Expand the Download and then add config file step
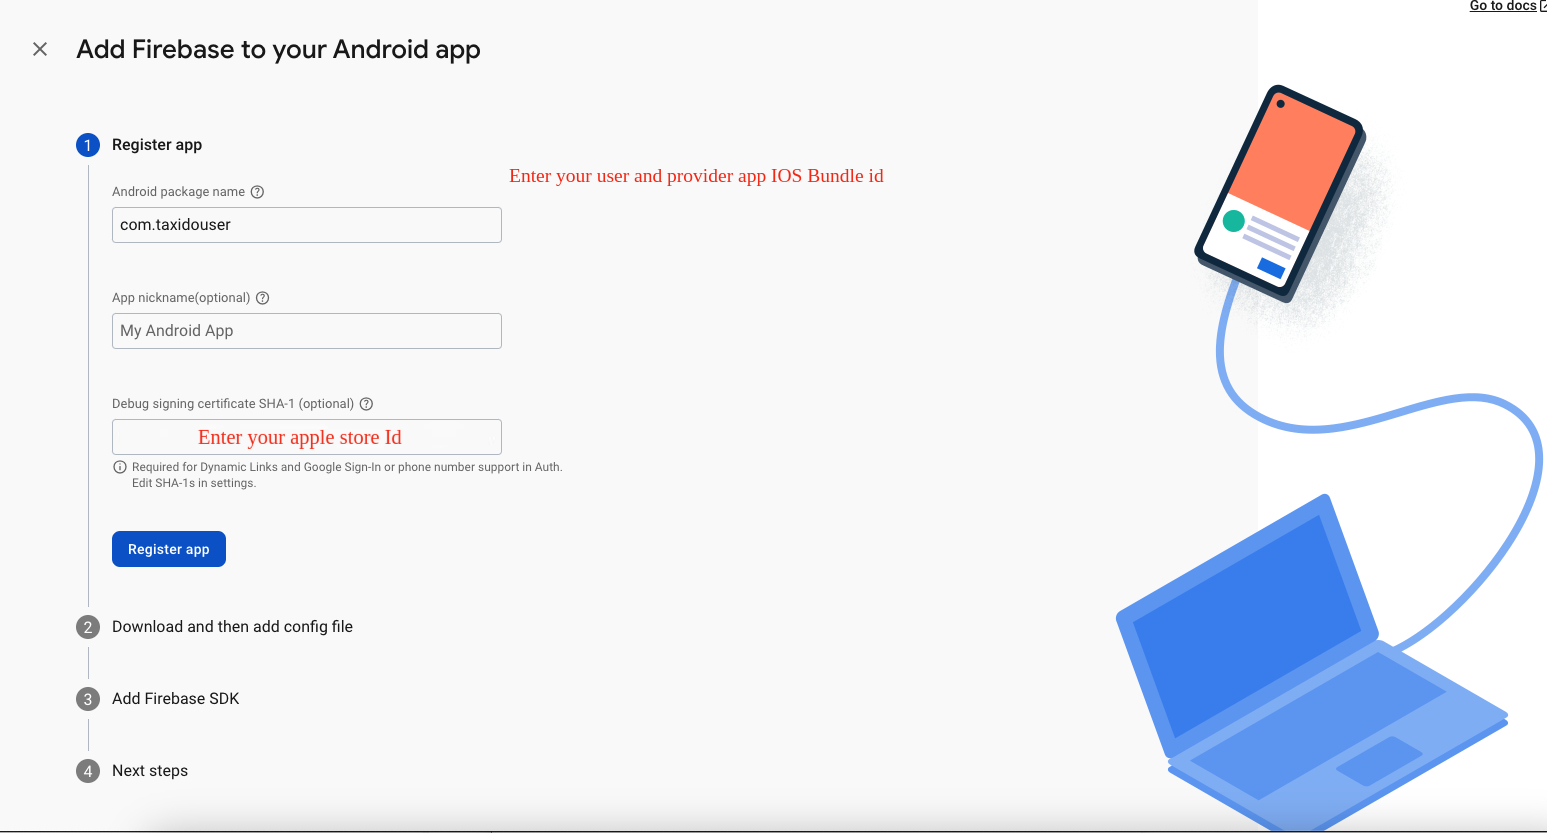The image size is (1547, 833). point(232,627)
